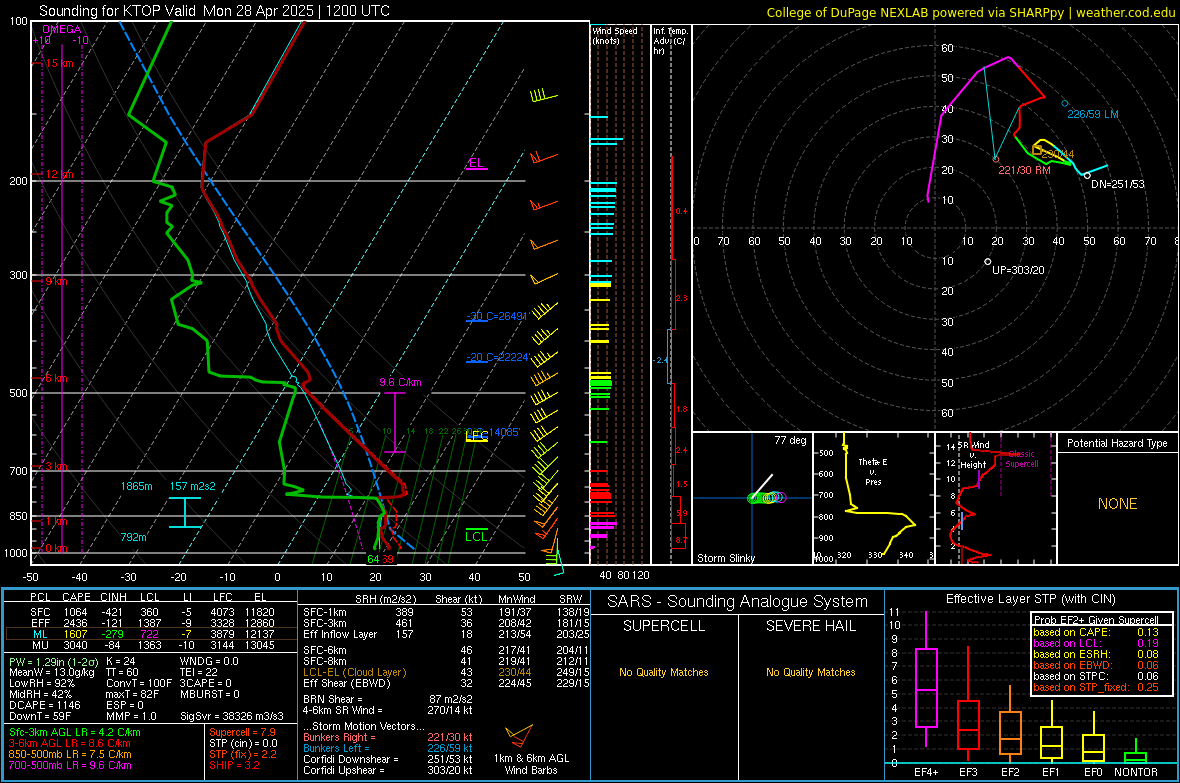Select the green LCL level label
The width and height of the screenshot is (1180, 783).
pos(476,536)
